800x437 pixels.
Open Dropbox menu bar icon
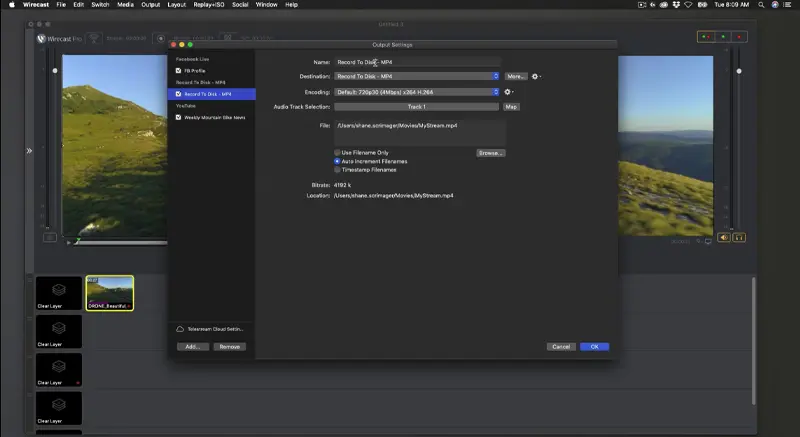point(676,5)
